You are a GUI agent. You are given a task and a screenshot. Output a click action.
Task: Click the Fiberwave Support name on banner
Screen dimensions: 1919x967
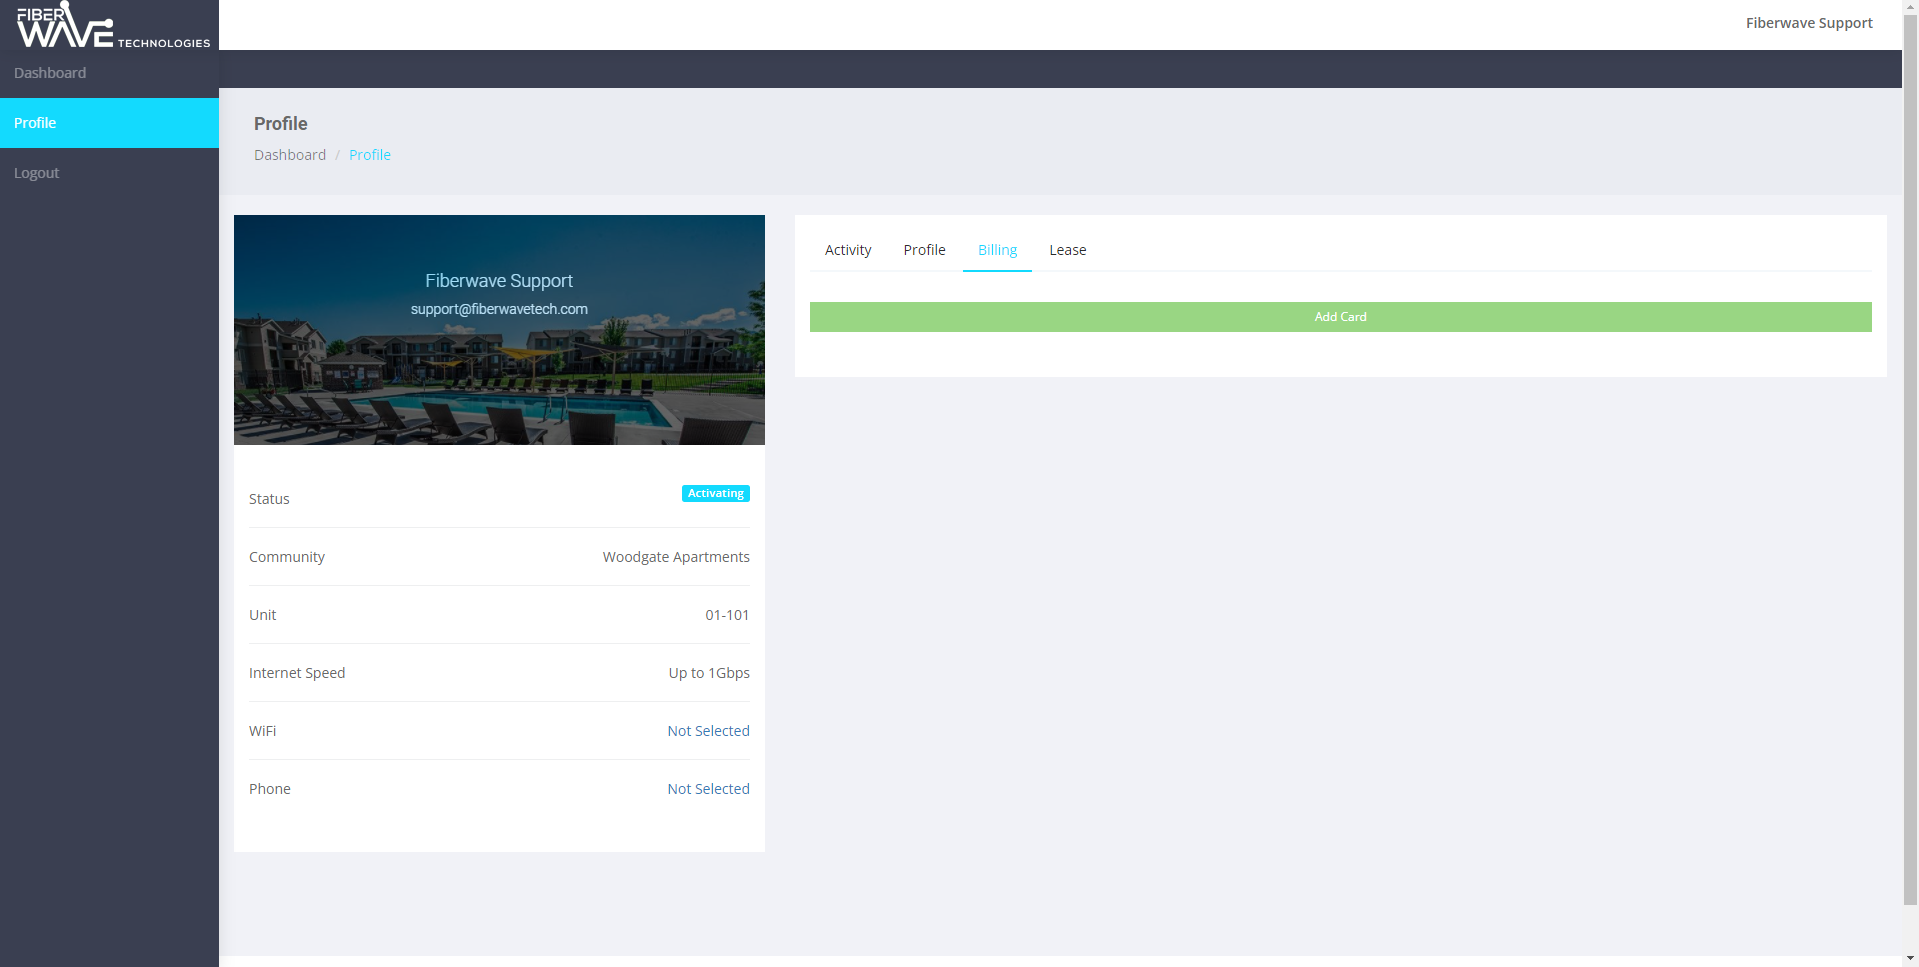click(499, 281)
